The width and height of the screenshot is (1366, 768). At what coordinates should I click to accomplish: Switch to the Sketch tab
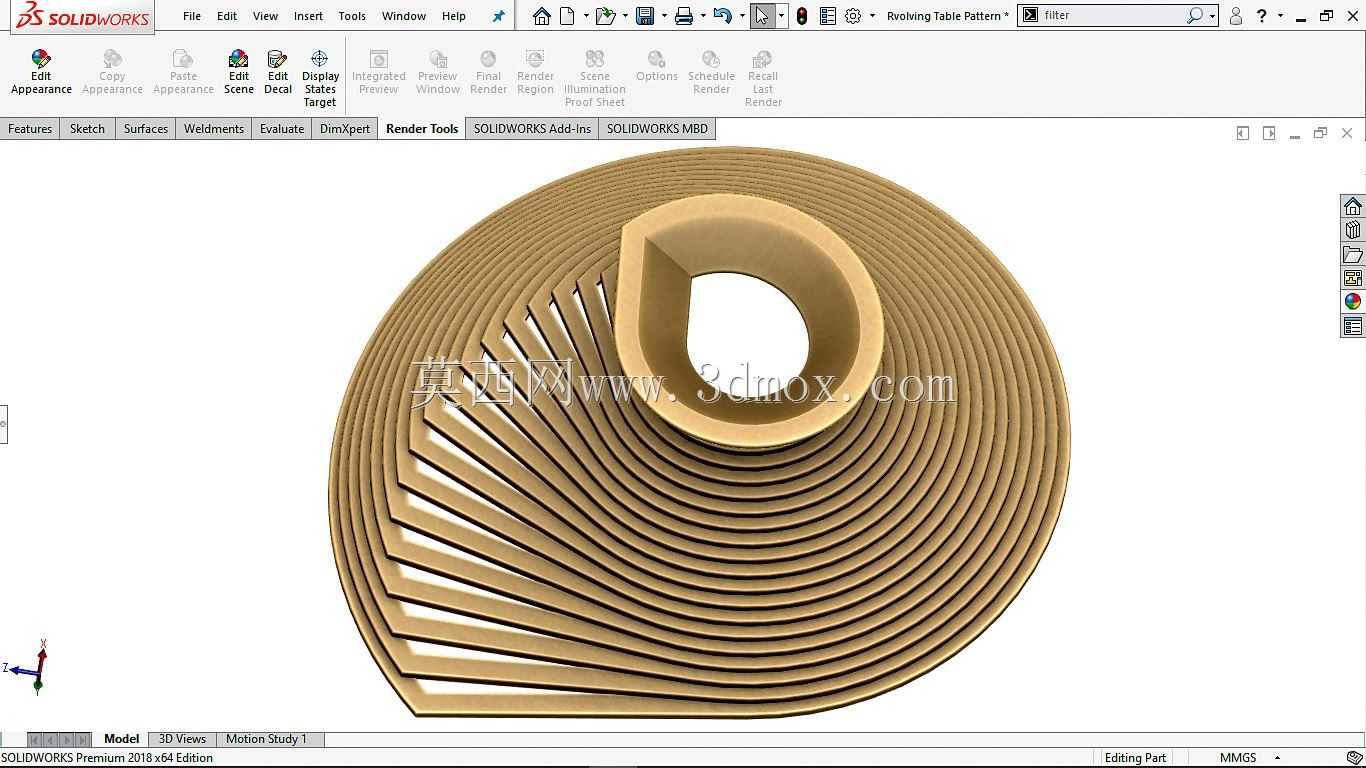87,129
